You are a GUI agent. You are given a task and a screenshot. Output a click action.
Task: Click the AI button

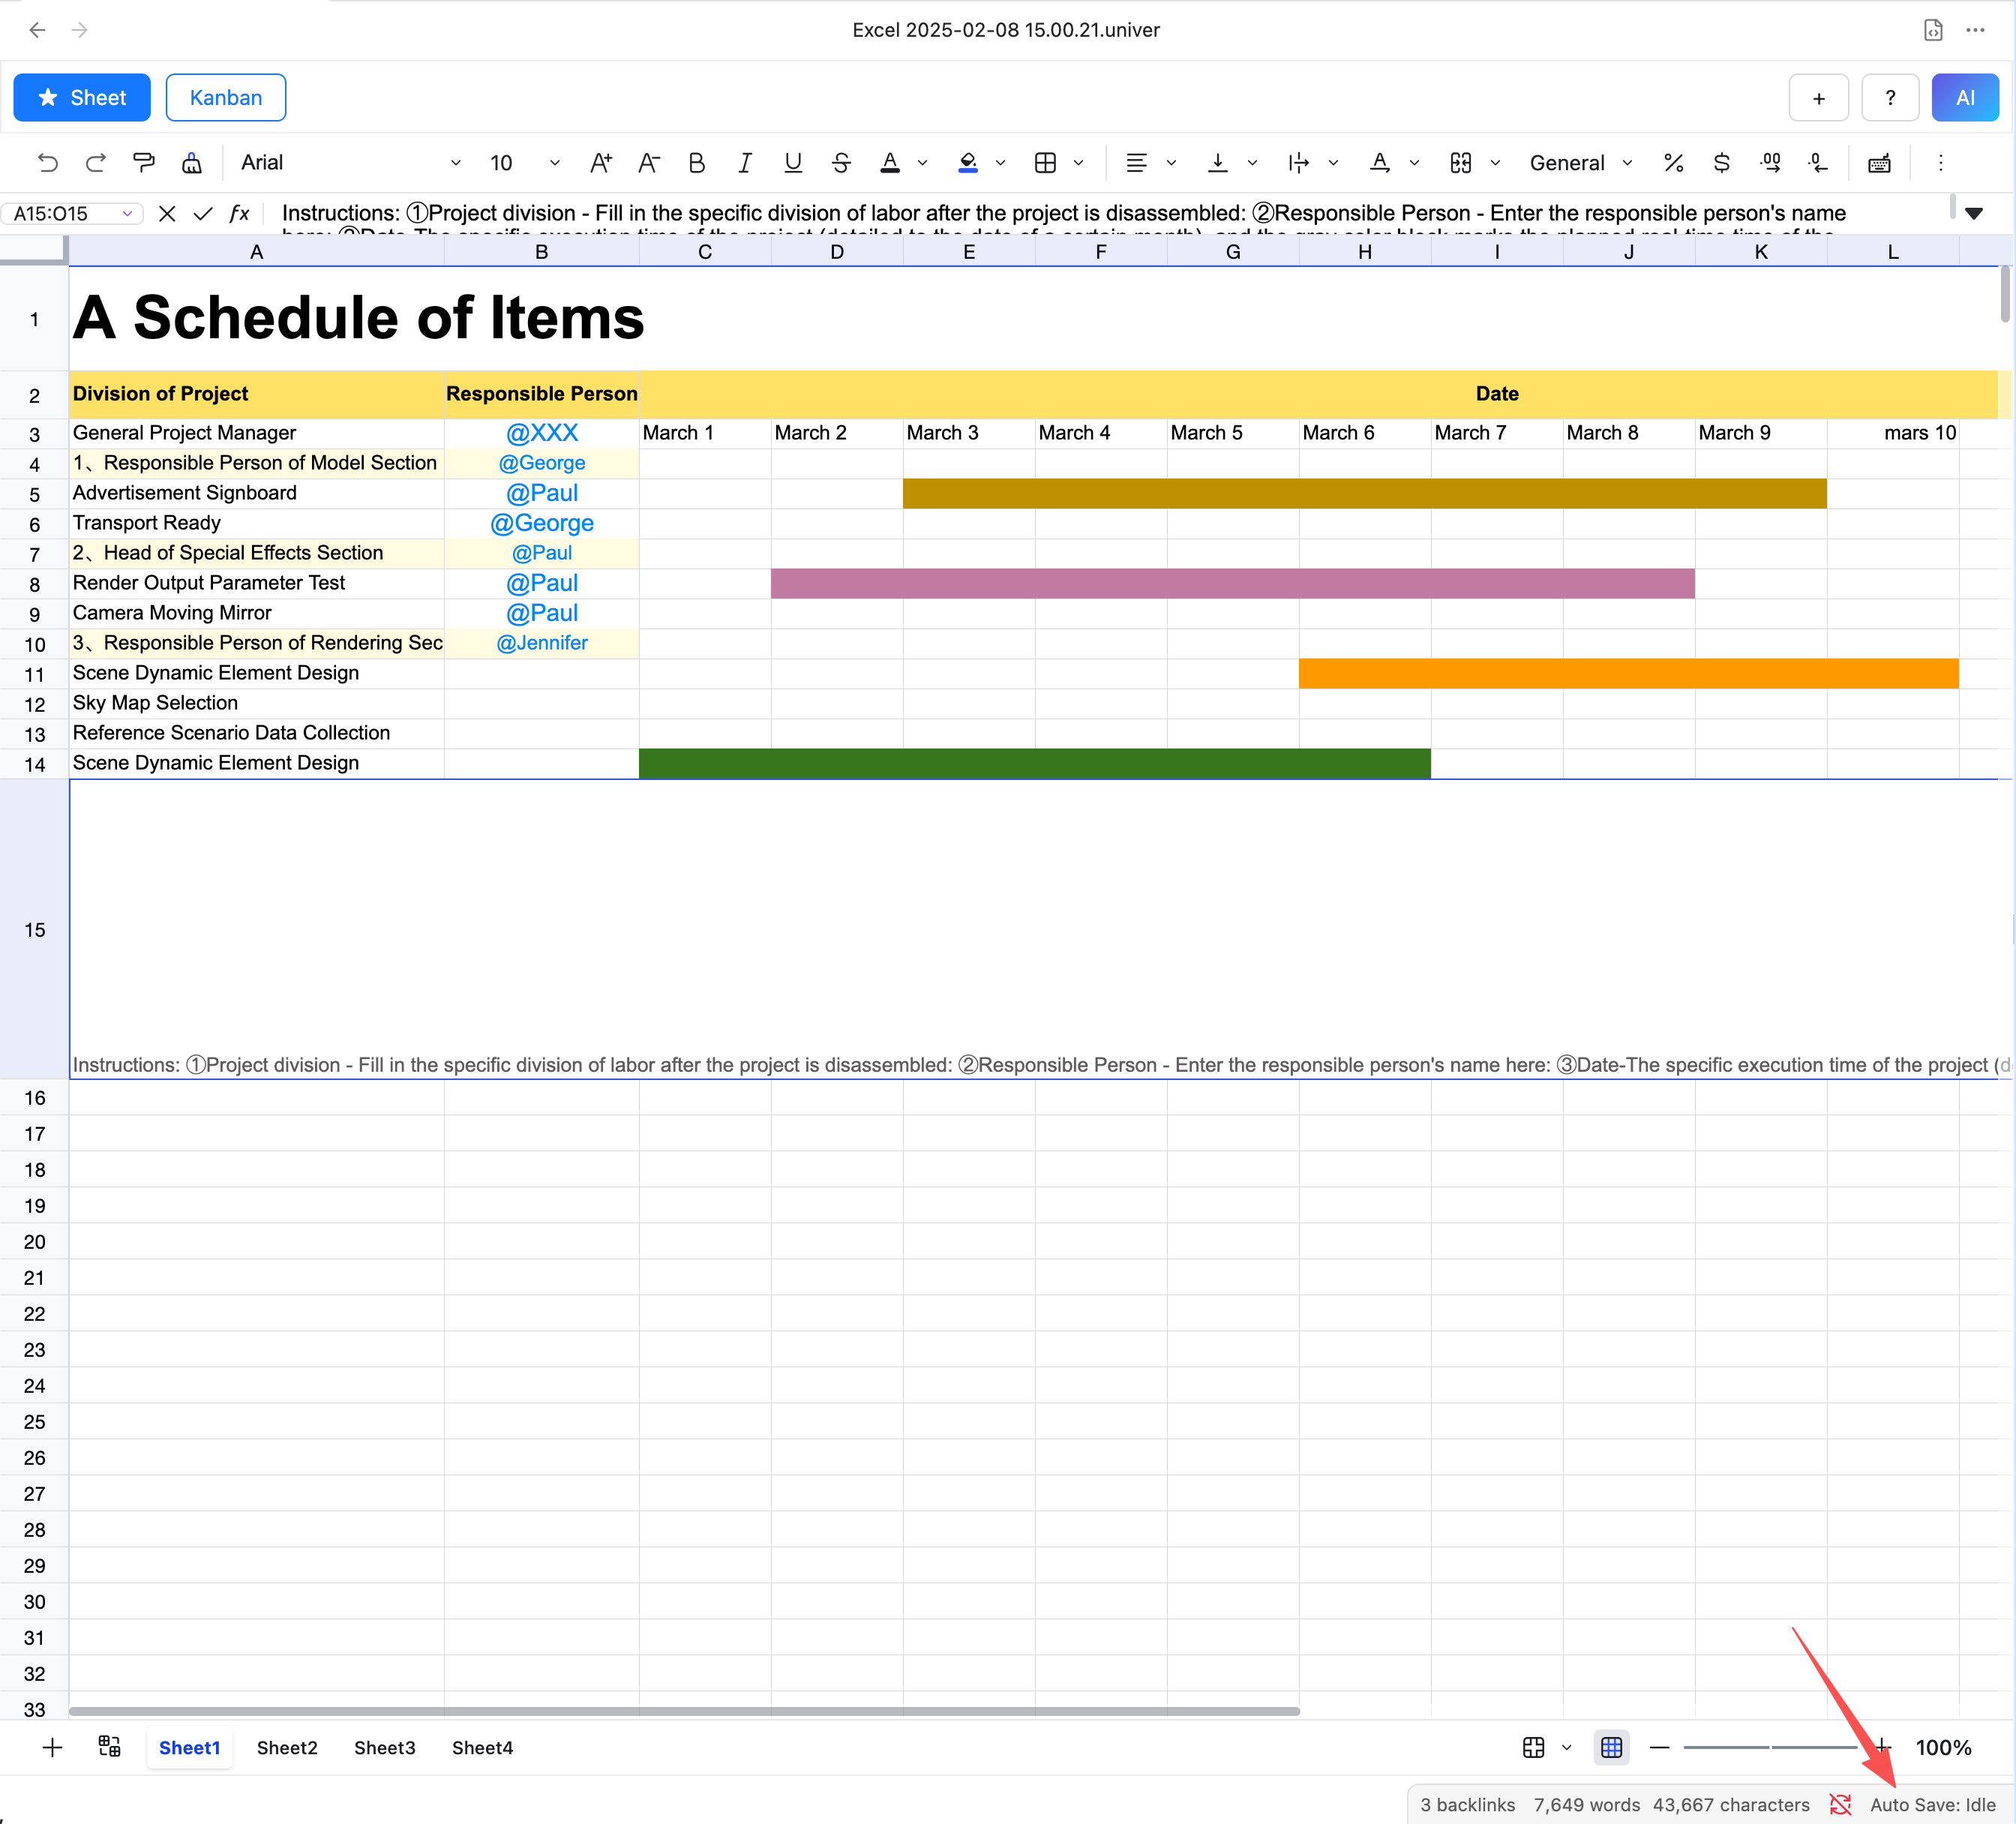(1964, 97)
